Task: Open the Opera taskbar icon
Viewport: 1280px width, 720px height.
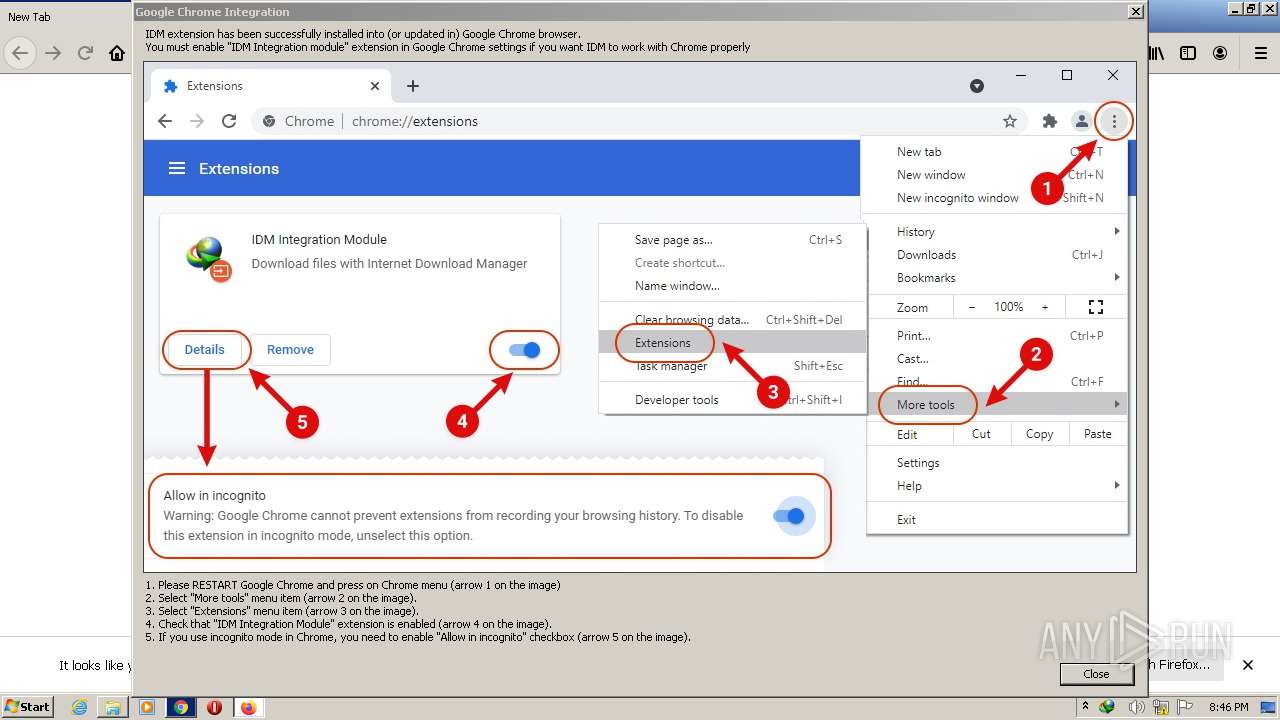Action: tap(214, 707)
